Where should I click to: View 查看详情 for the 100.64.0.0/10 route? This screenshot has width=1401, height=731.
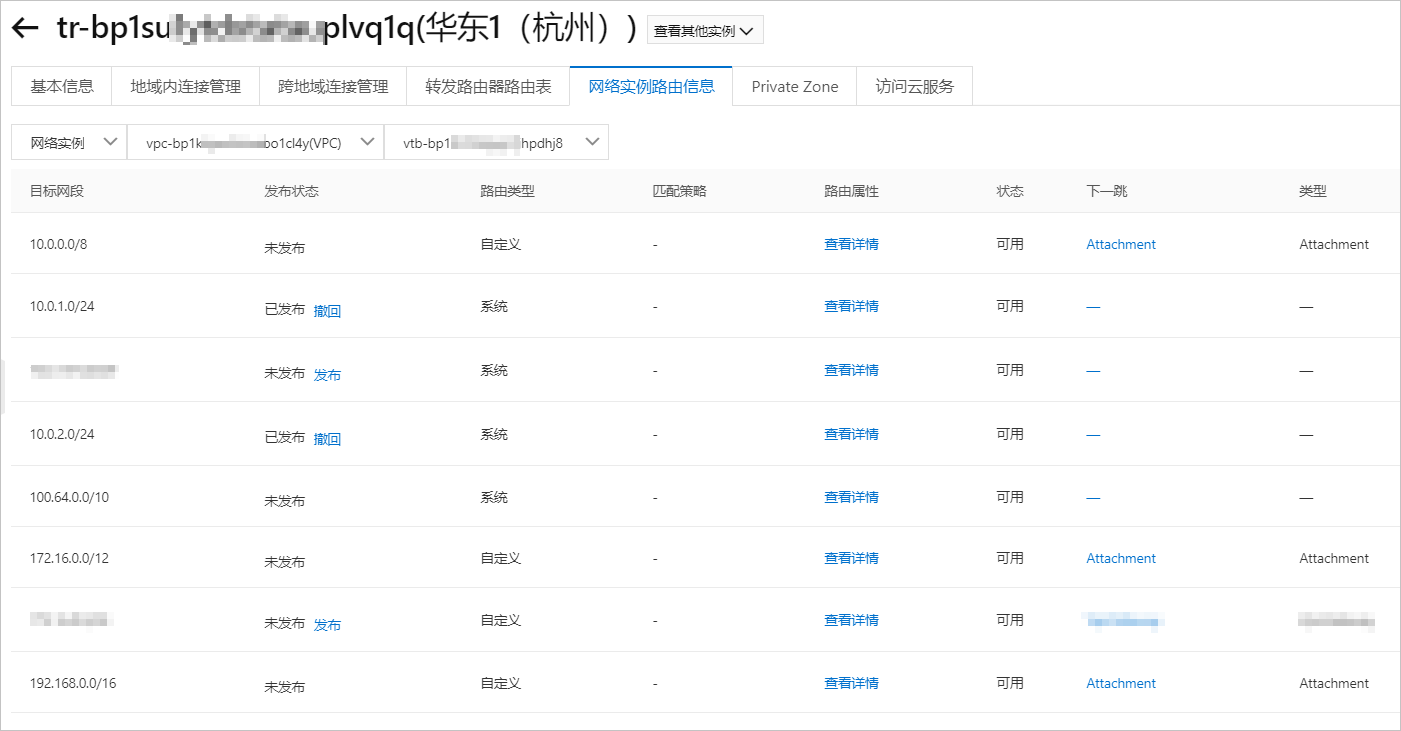coord(851,497)
